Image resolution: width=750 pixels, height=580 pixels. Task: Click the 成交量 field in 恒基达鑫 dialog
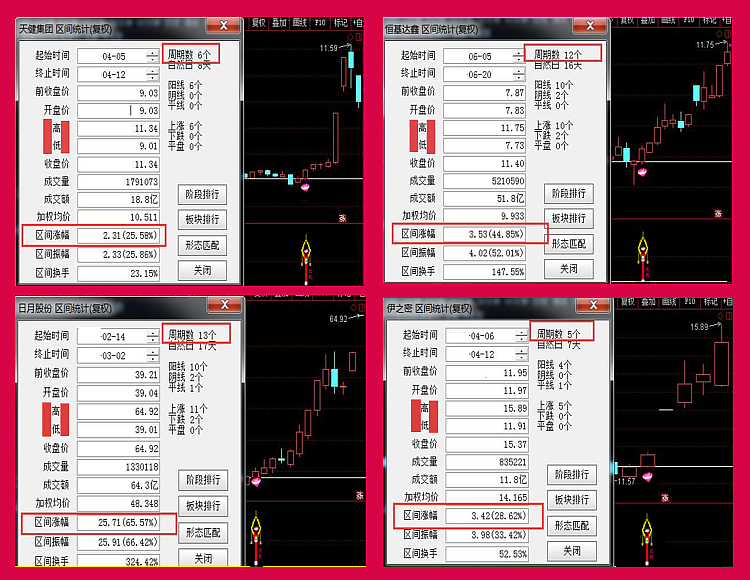(485, 181)
